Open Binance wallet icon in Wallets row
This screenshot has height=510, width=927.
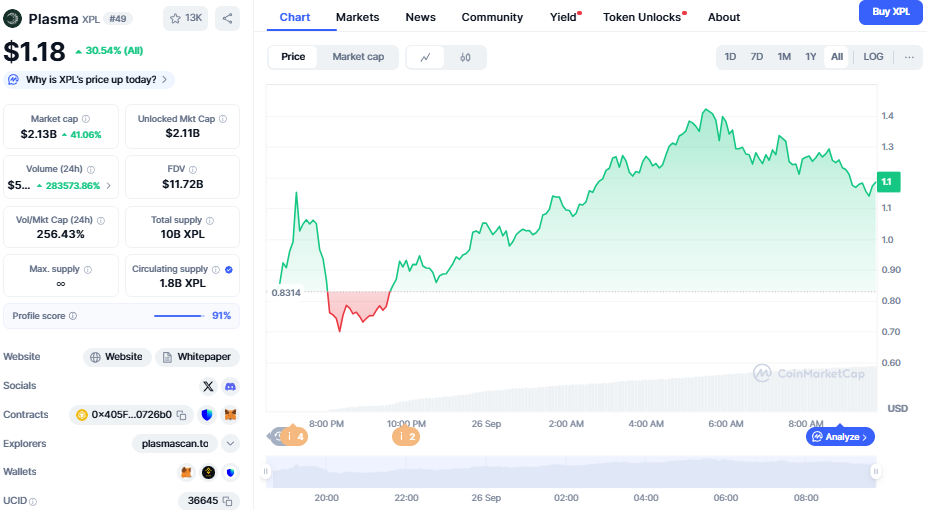pos(208,472)
